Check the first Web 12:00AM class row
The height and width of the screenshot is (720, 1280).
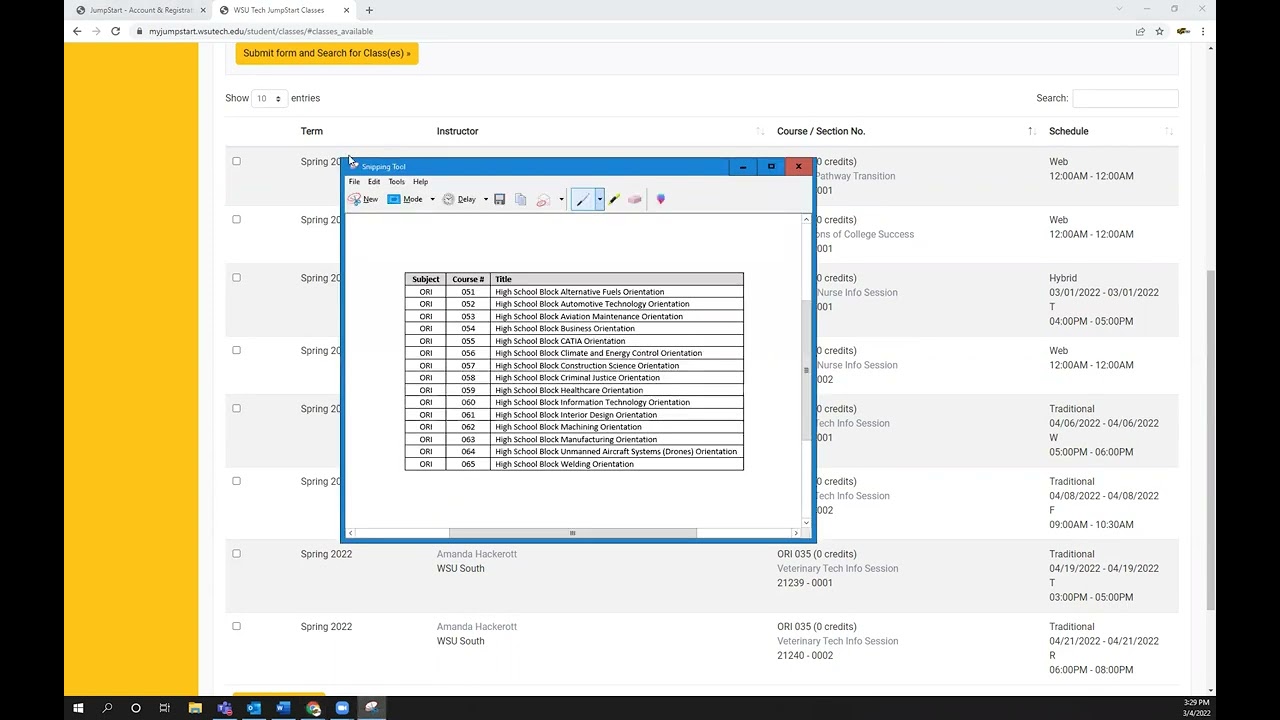point(236,161)
